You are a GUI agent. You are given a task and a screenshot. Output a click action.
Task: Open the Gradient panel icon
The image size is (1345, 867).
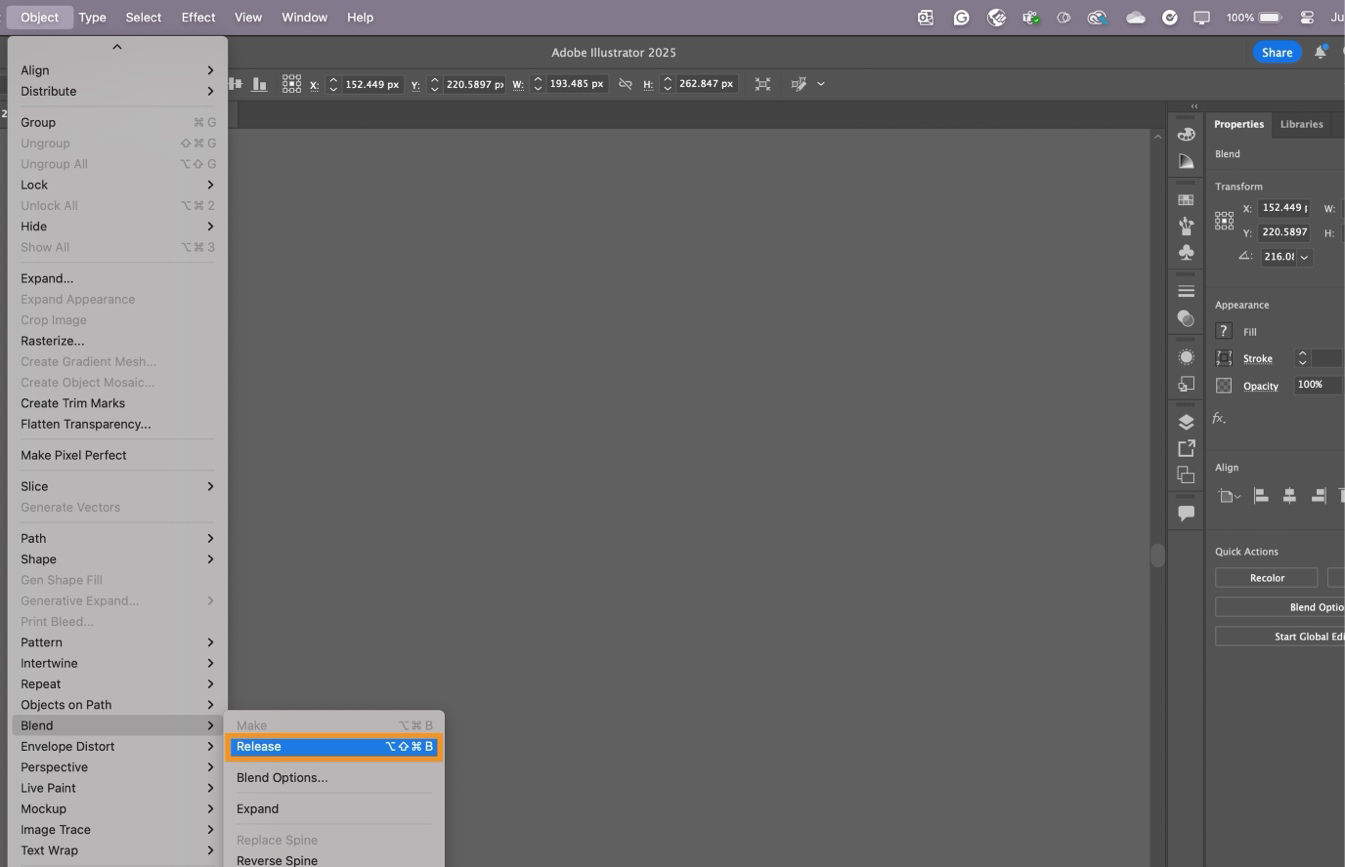click(1186, 160)
